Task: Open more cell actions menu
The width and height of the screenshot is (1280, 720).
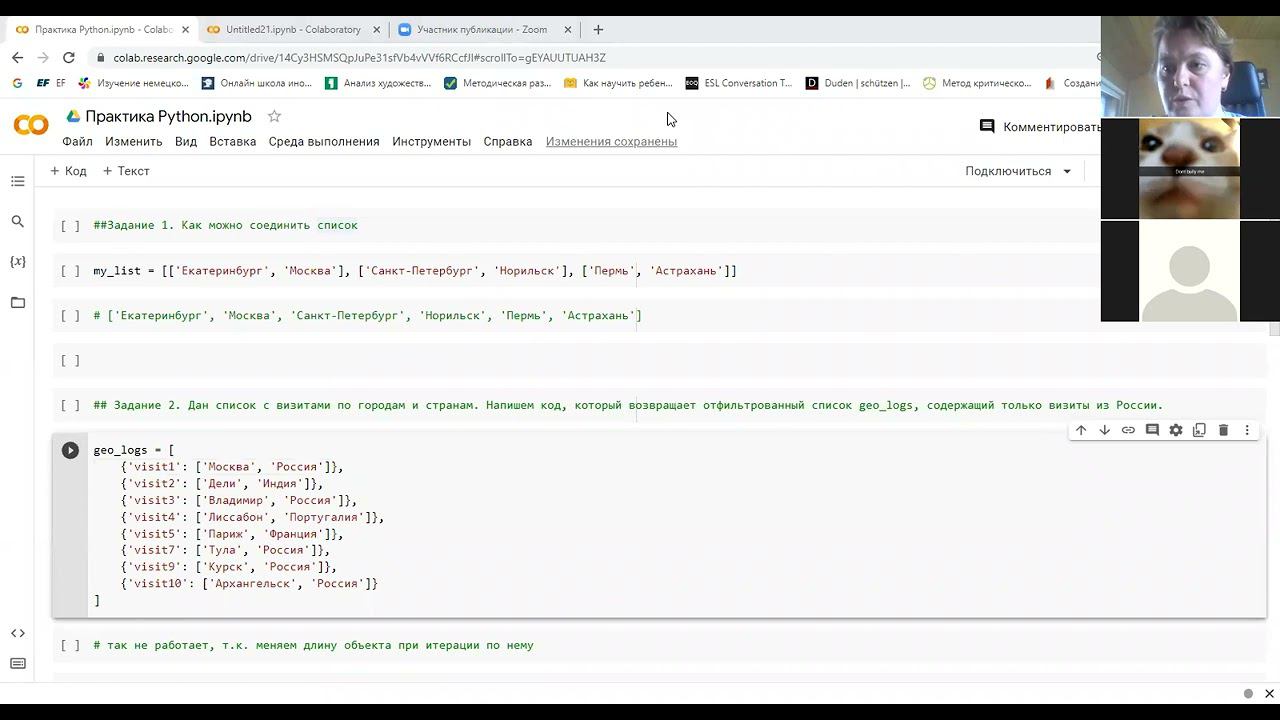Action: 1247,430
